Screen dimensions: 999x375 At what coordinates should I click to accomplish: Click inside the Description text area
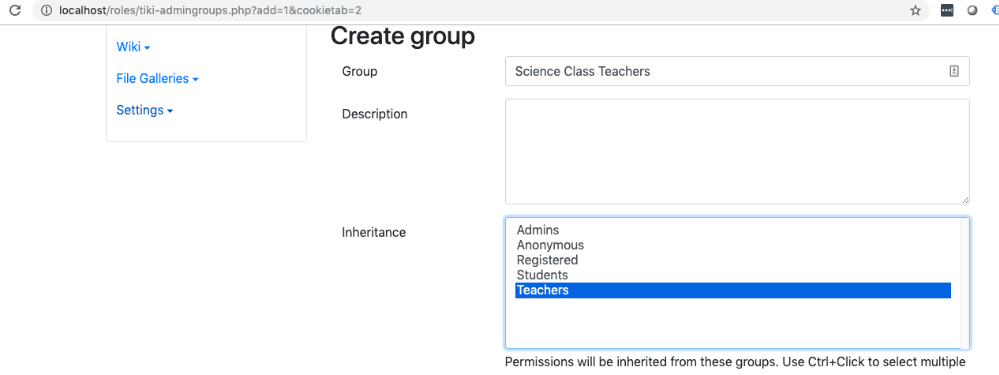737,152
